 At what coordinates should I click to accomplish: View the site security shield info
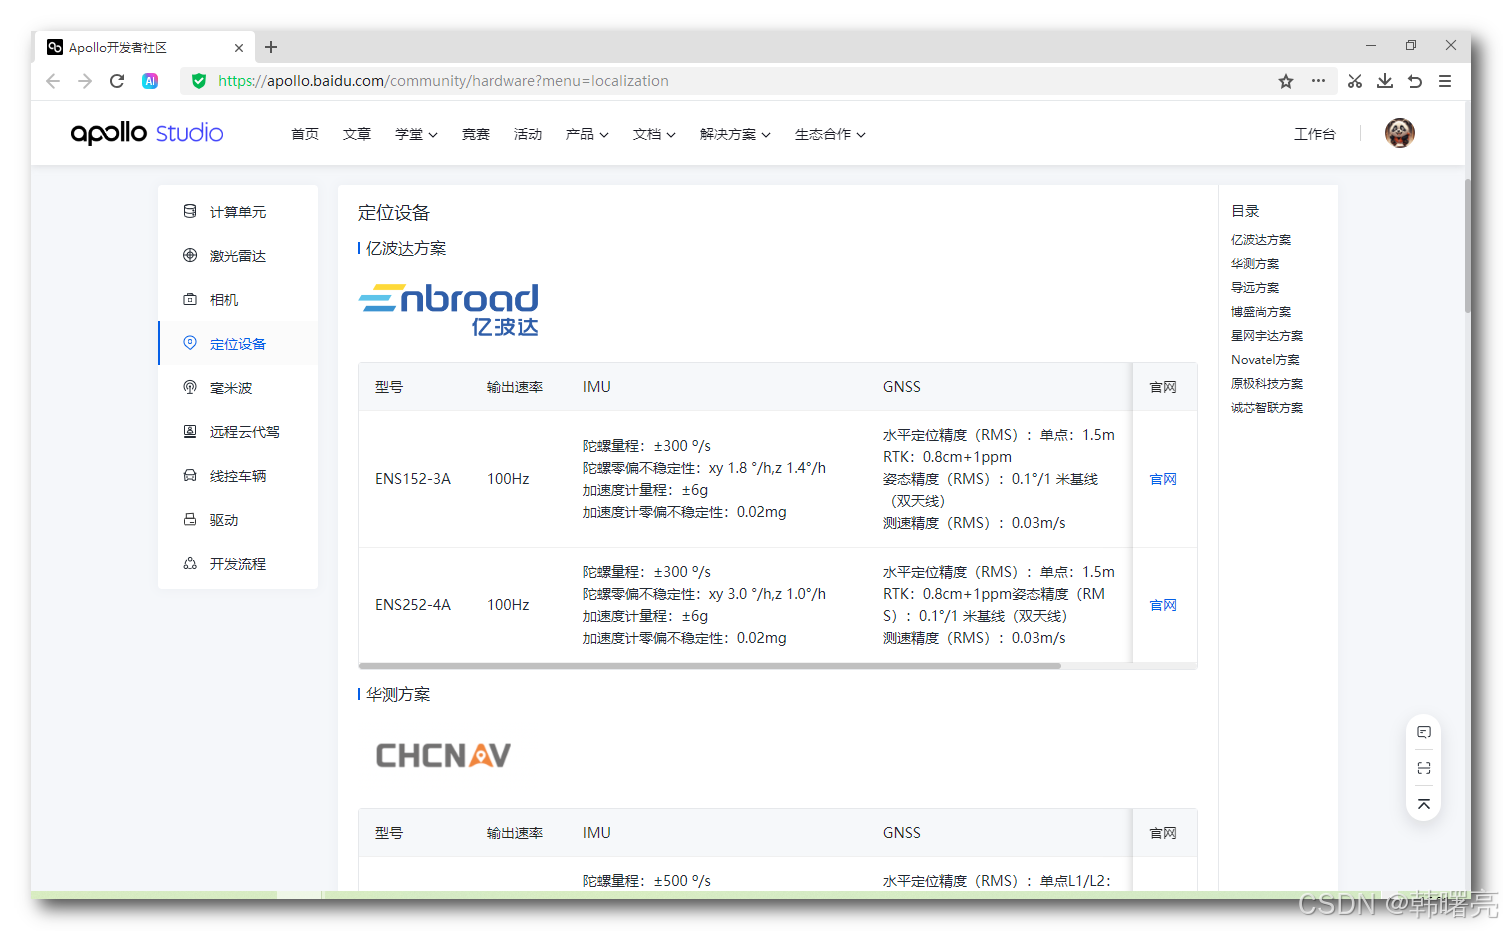(199, 81)
